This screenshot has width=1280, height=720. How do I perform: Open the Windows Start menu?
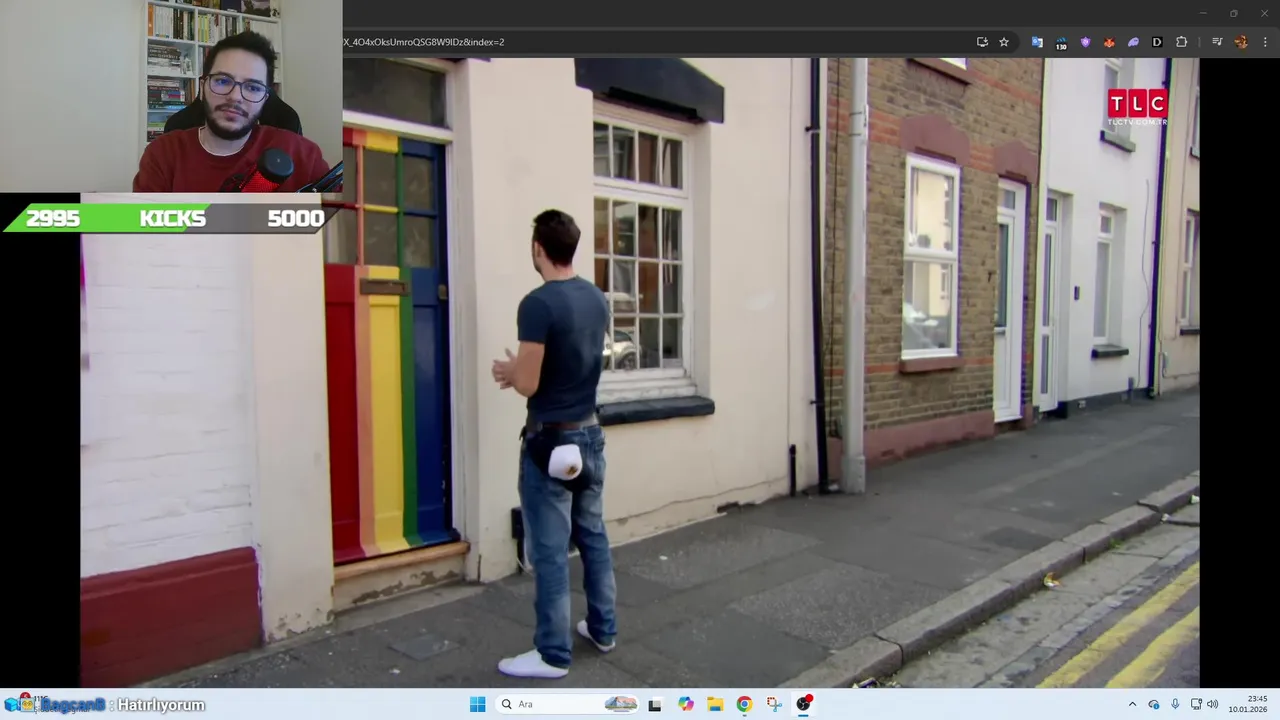pyautogui.click(x=477, y=704)
